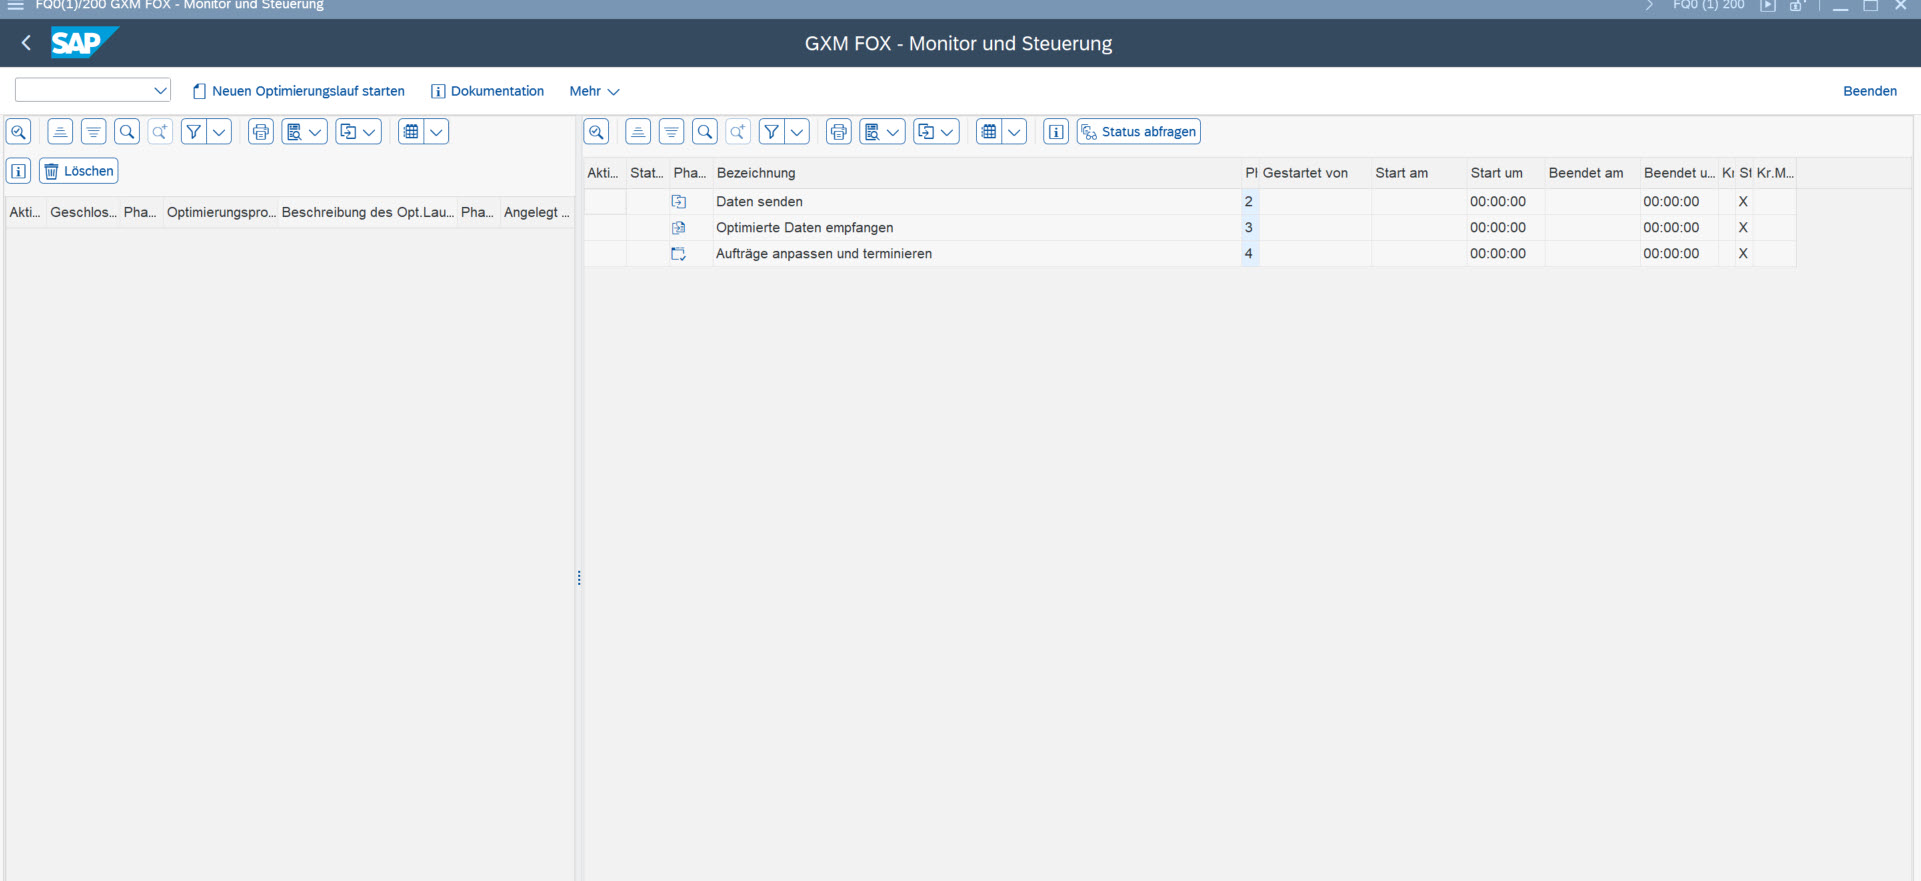The width and height of the screenshot is (1921, 881).
Task: Sort ascending in the left pane toolbar
Action: click(x=60, y=132)
